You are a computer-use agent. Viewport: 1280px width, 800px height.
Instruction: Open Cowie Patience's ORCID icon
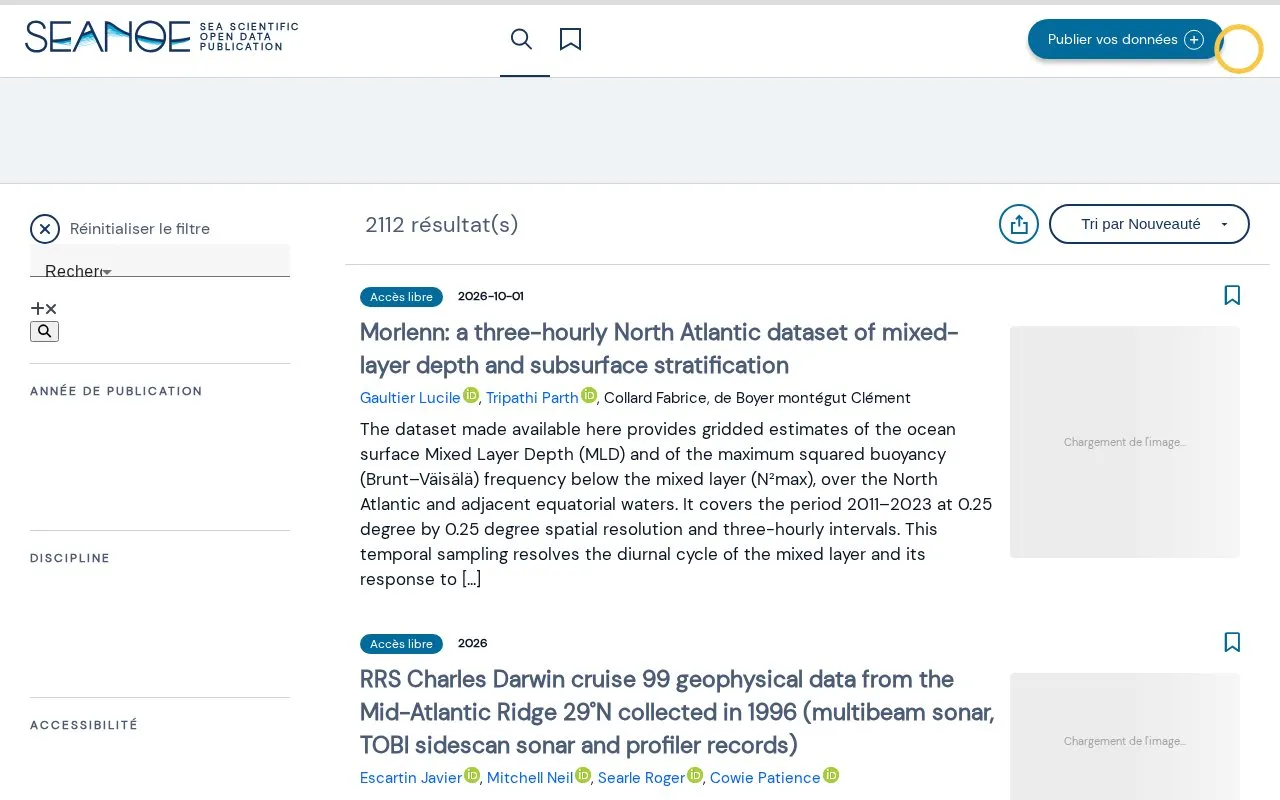point(831,775)
